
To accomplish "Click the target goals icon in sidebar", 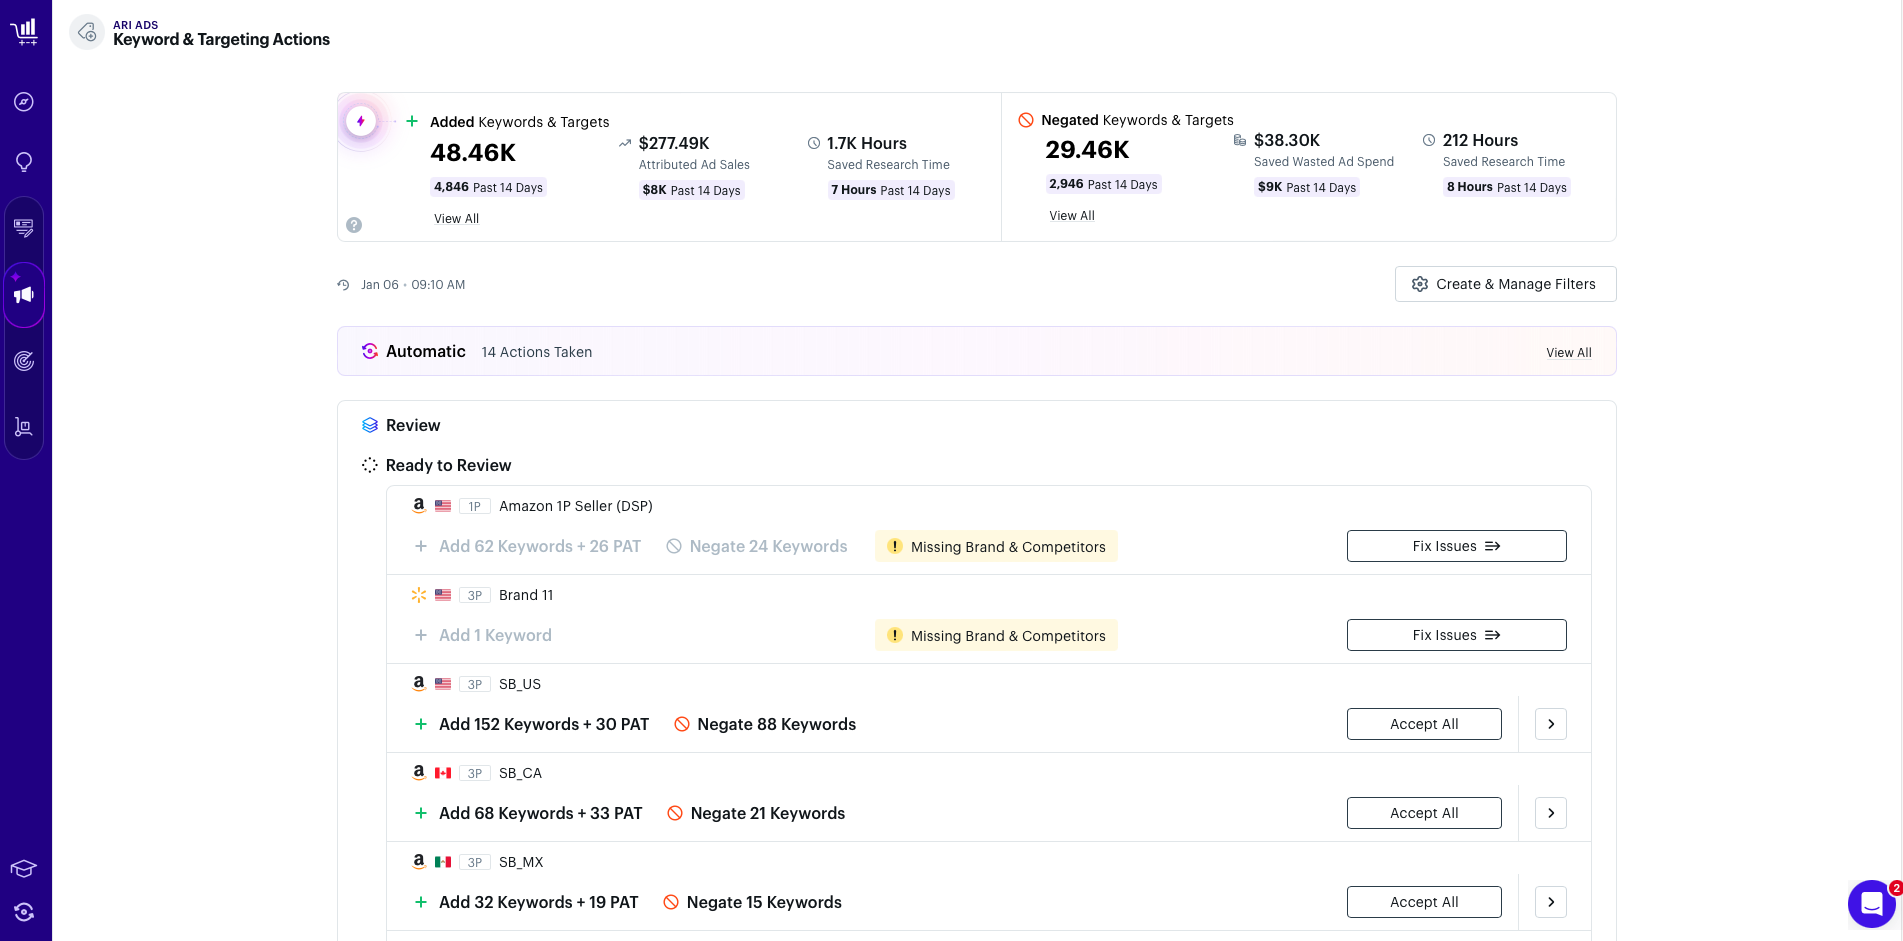I will (24, 361).
